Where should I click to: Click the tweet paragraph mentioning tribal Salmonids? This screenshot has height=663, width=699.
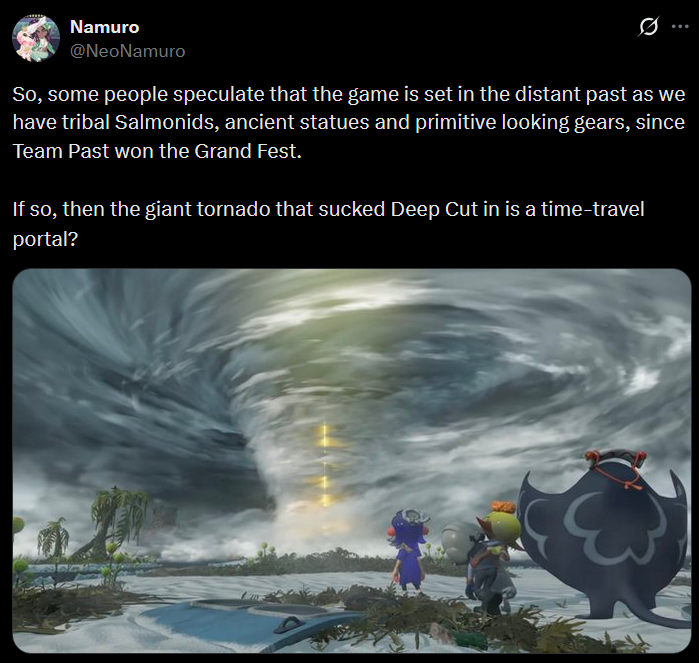[349, 123]
